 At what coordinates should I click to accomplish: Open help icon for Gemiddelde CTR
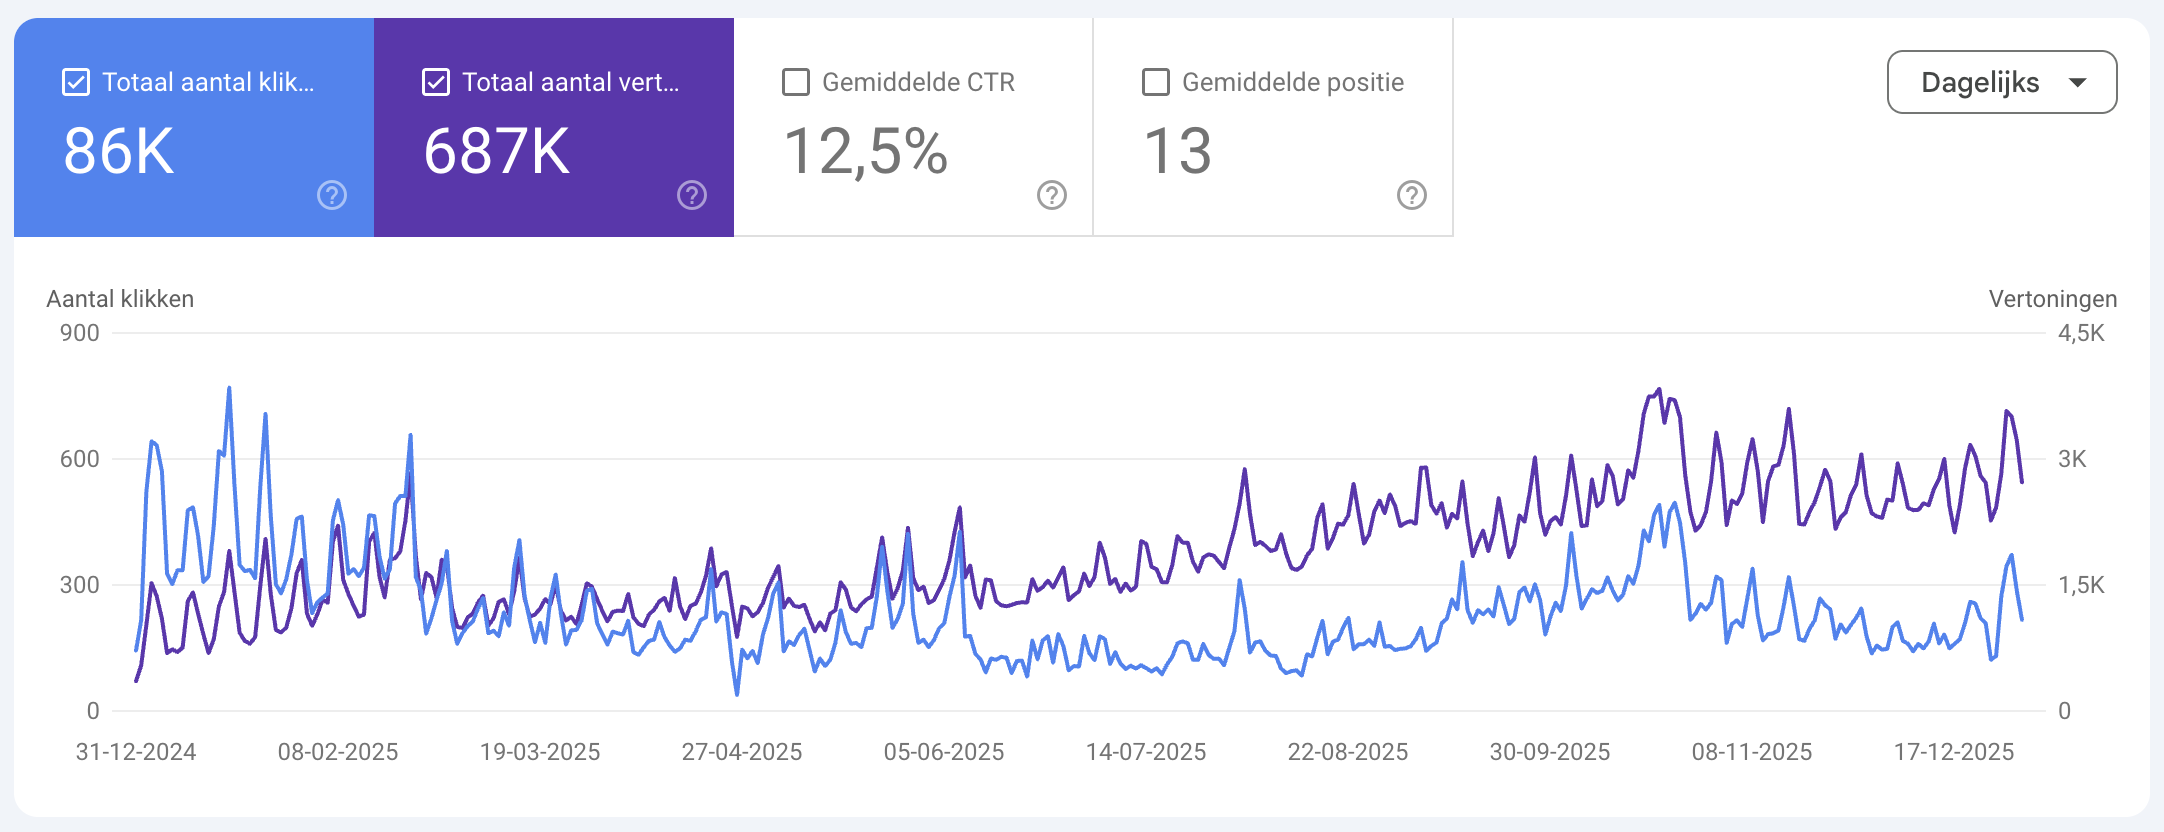(x=1052, y=195)
